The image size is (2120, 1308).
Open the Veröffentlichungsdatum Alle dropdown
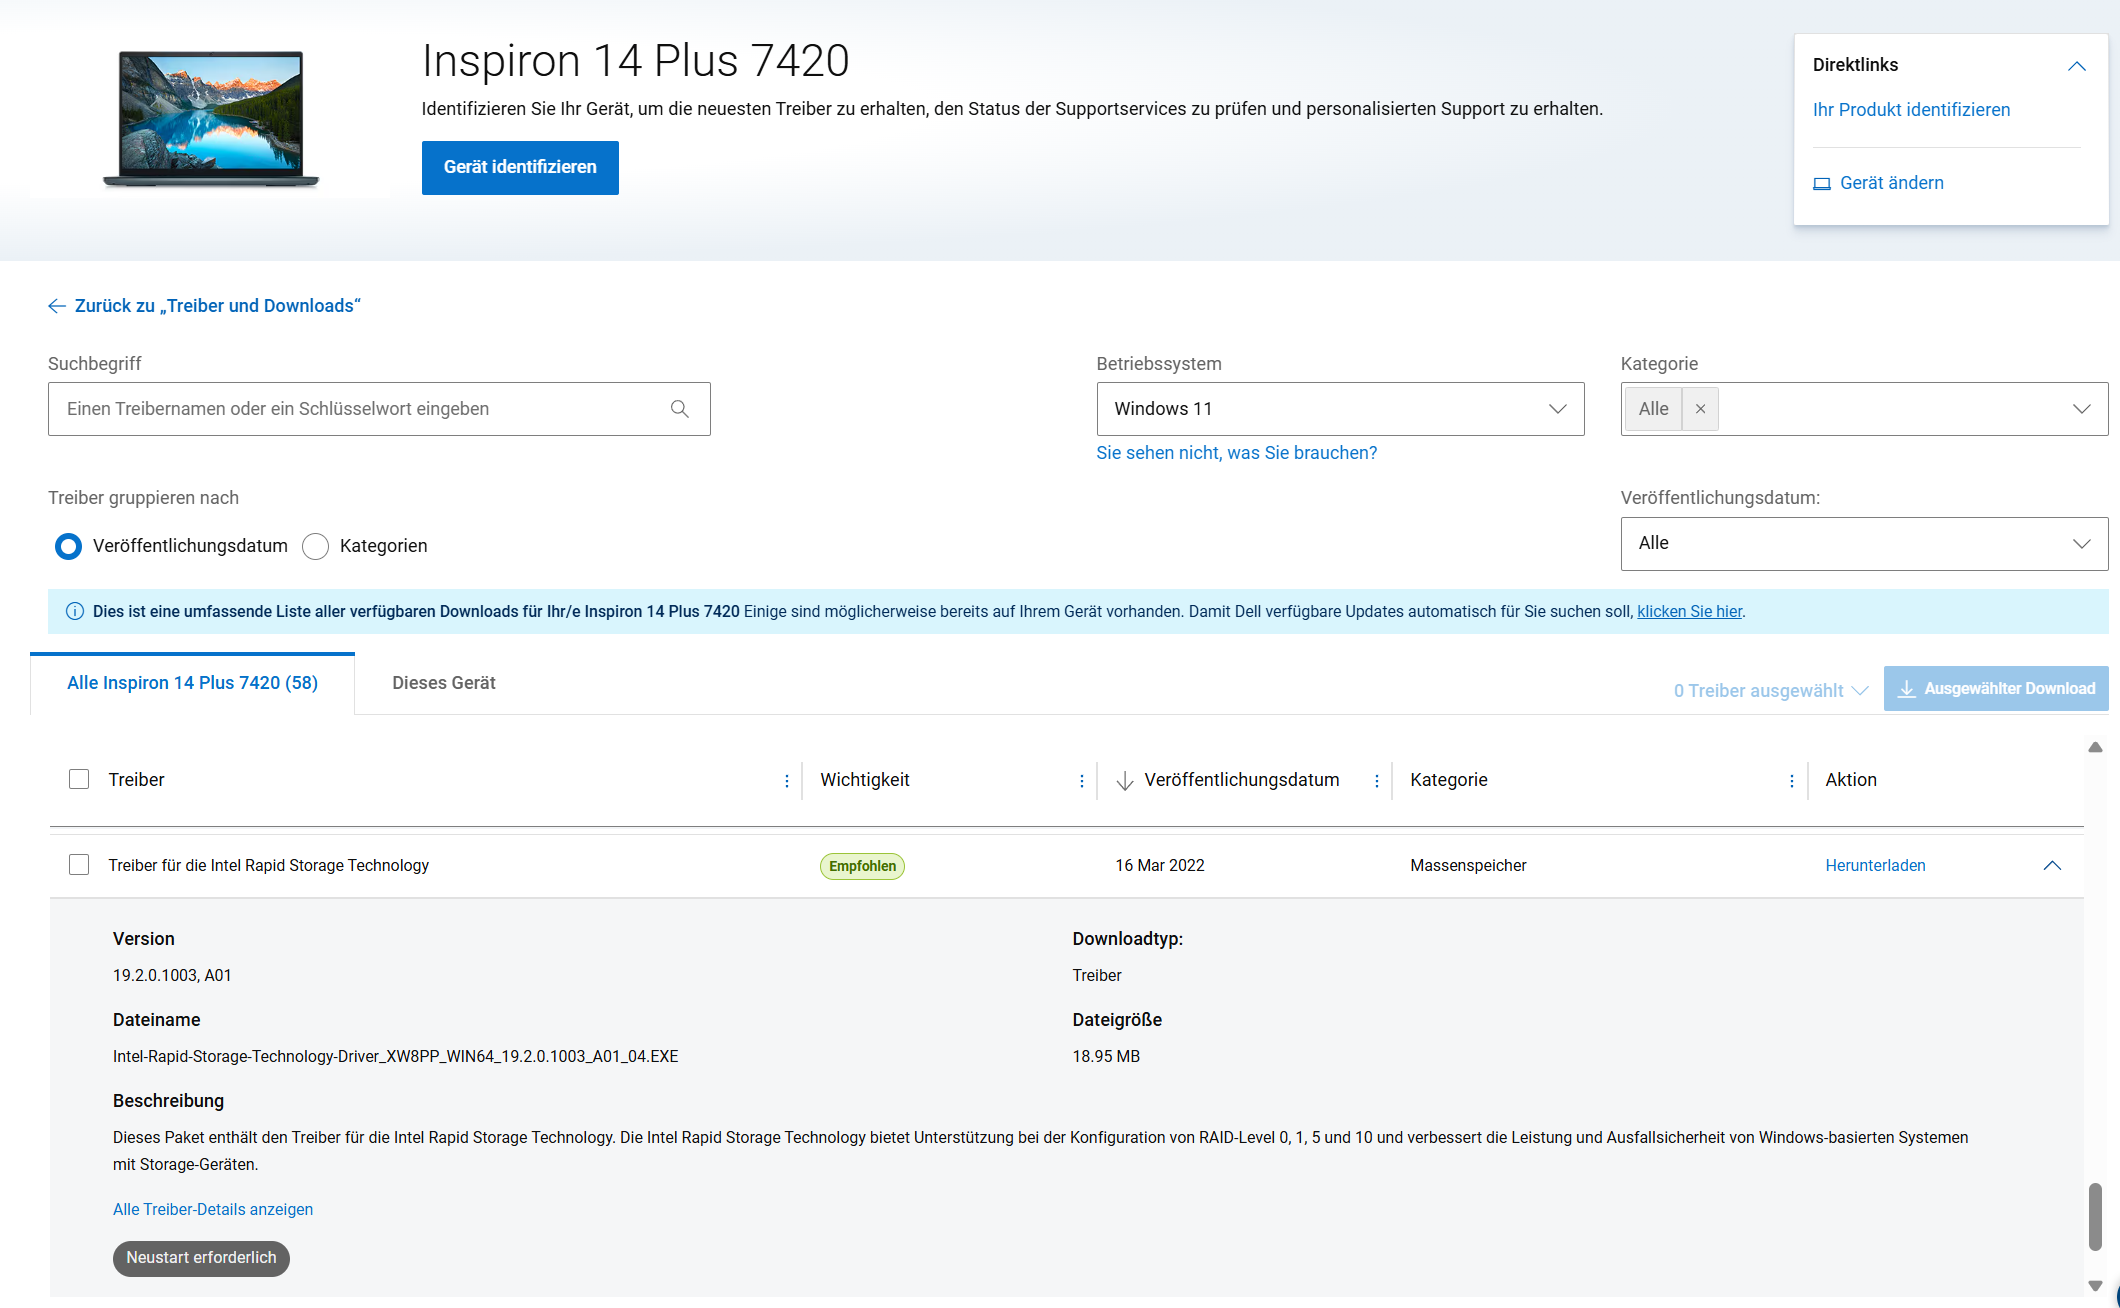click(x=1864, y=544)
